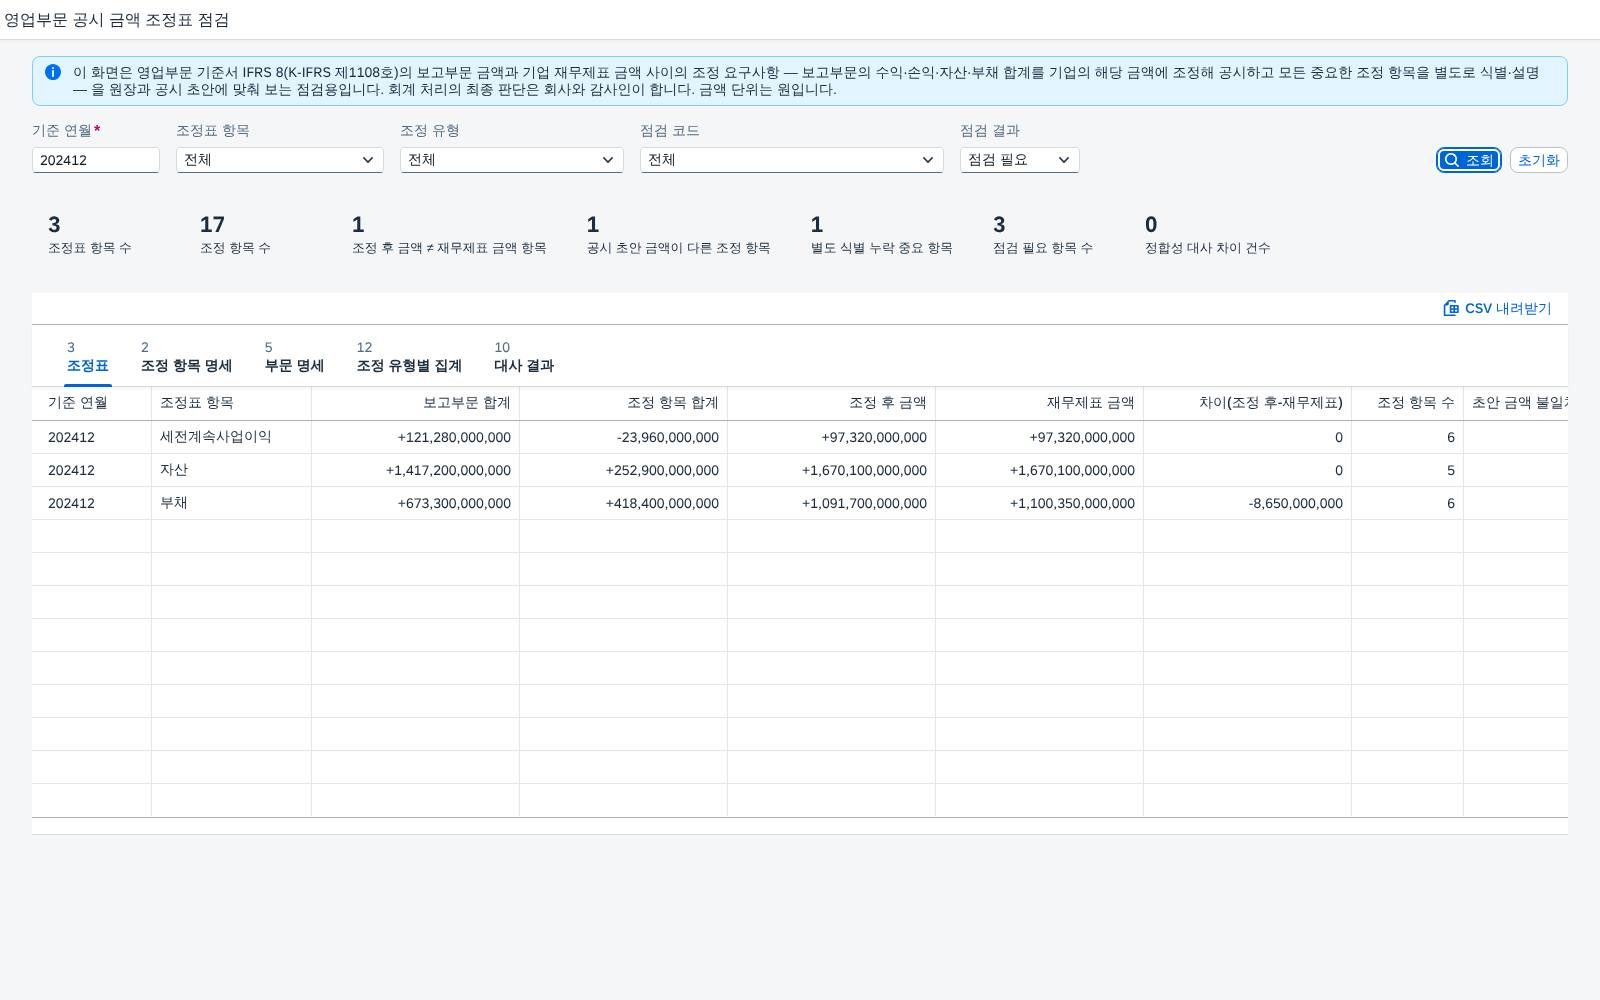
Task: Click the 조회 search button
Action: click(1469, 160)
